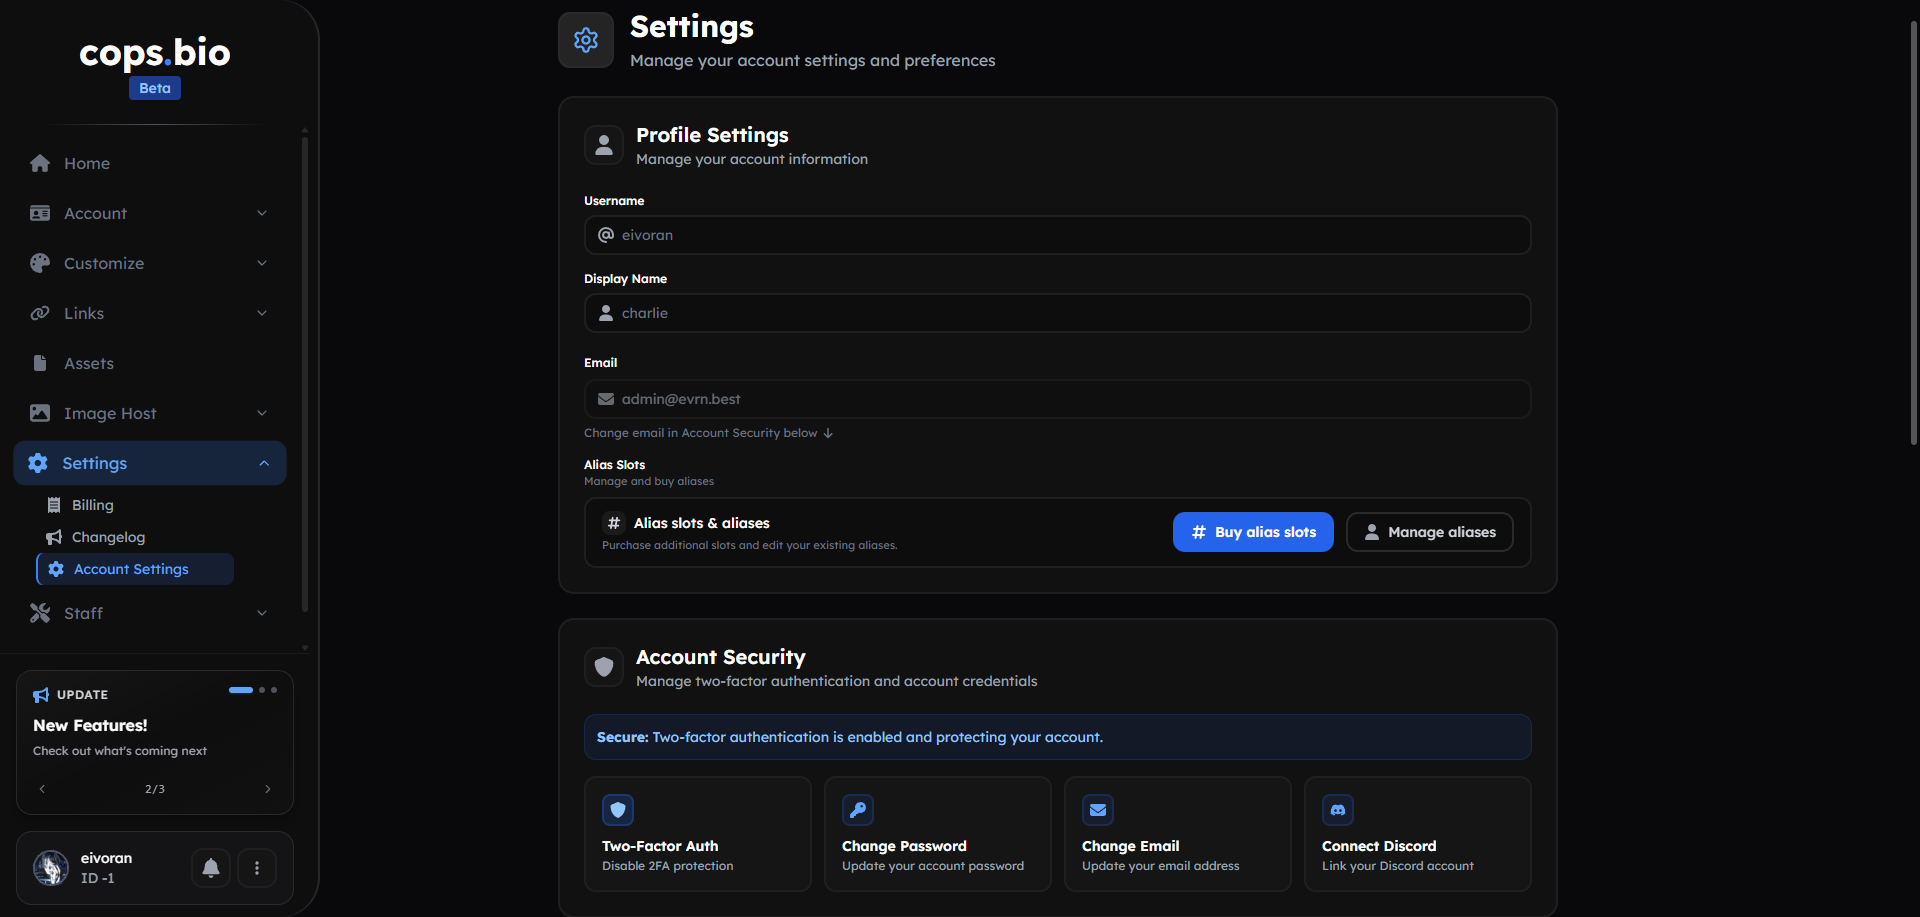Open the Manage aliases button
Image resolution: width=1920 pixels, height=917 pixels.
click(x=1429, y=532)
